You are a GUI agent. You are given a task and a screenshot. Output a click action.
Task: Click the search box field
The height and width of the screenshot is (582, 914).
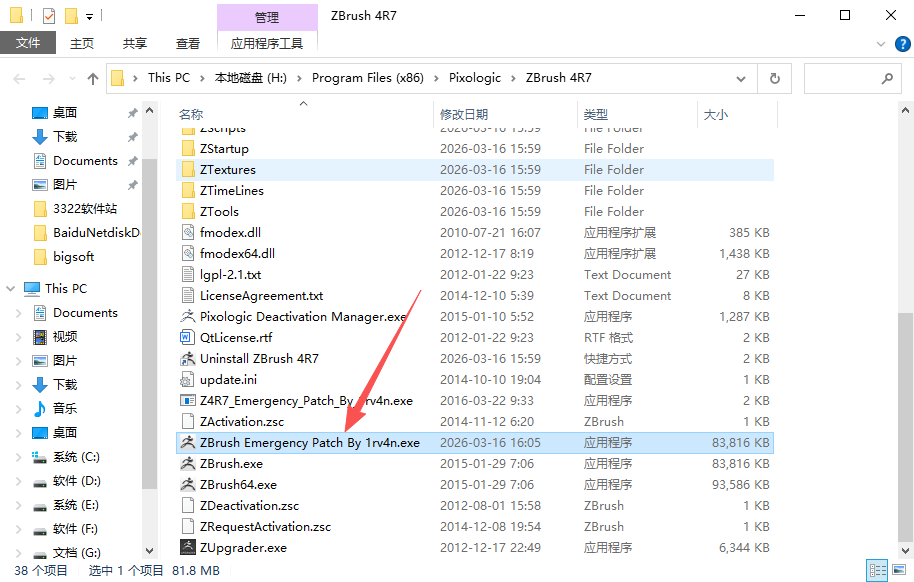click(x=852, y=78)
